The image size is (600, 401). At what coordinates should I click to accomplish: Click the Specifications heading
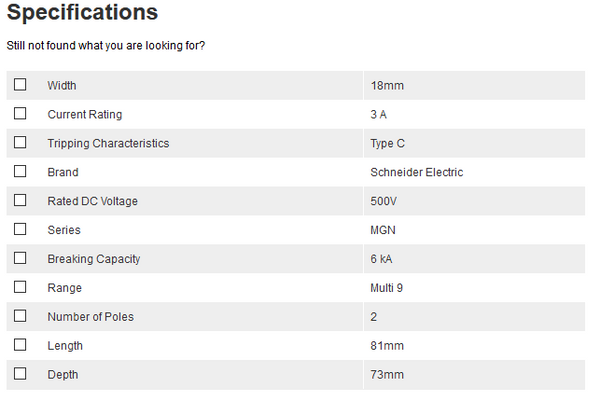(82, 13)
